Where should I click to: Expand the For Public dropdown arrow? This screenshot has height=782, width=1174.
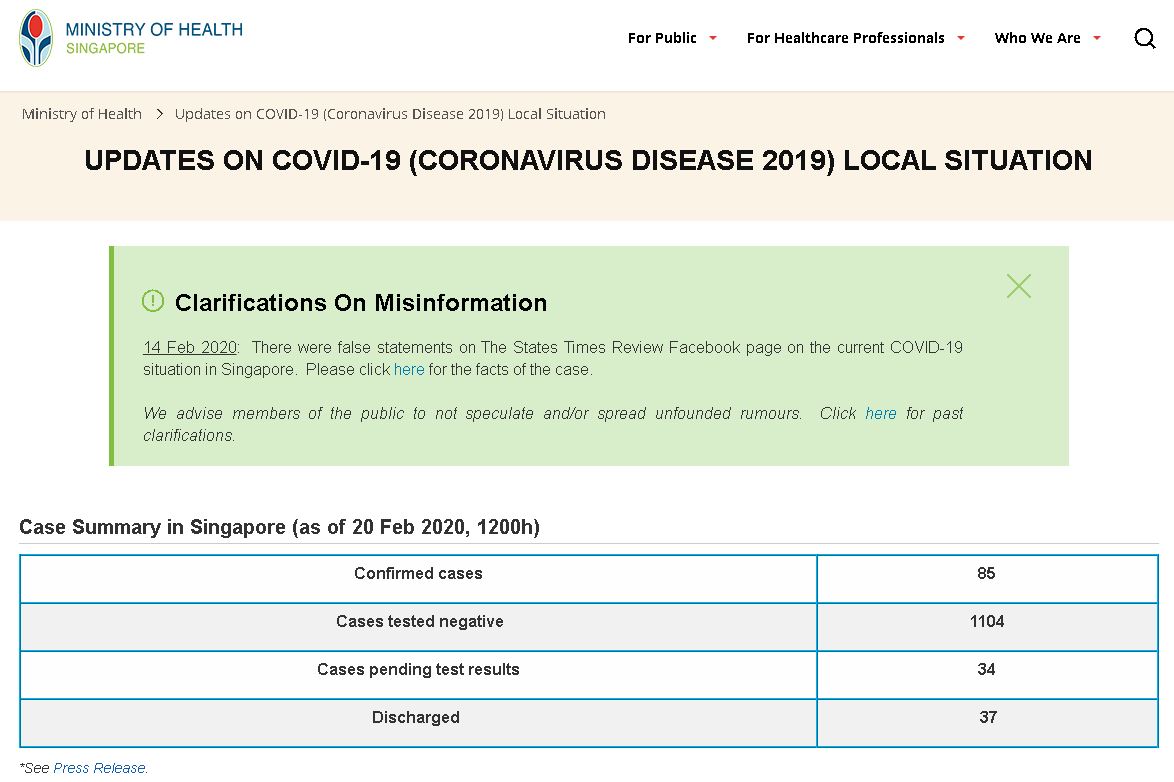coord(713,38)
